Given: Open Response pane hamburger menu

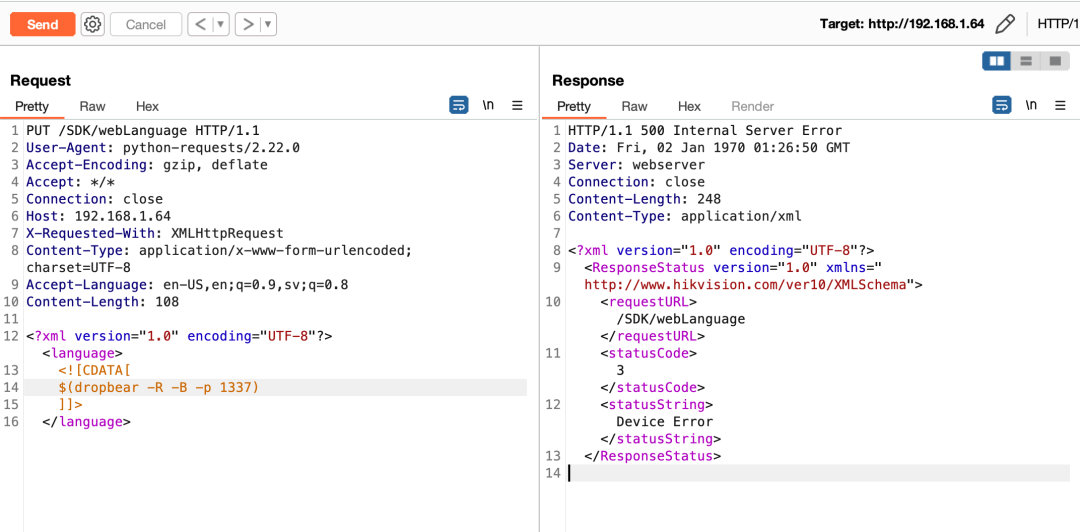Looking at the screenshot, I should point(1060,105).
